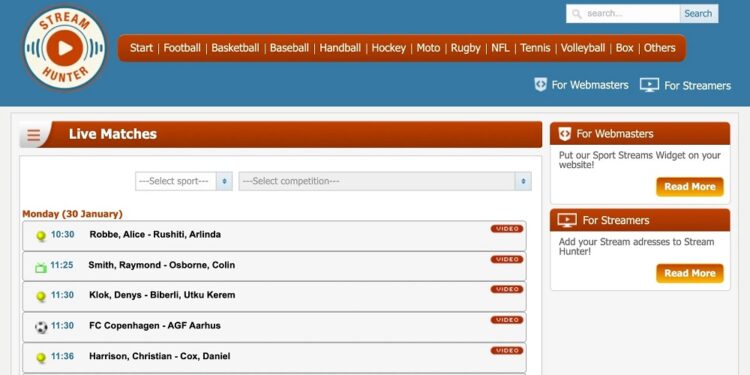Click the monitor icon next to For Streamers in header
Viewport: 750px width, 375px height.
(649, 85)
